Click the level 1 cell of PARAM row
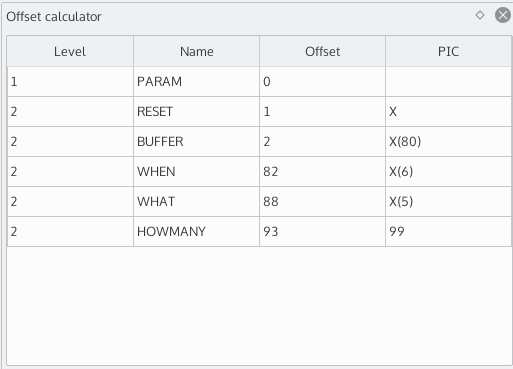 tap(70, 82)
